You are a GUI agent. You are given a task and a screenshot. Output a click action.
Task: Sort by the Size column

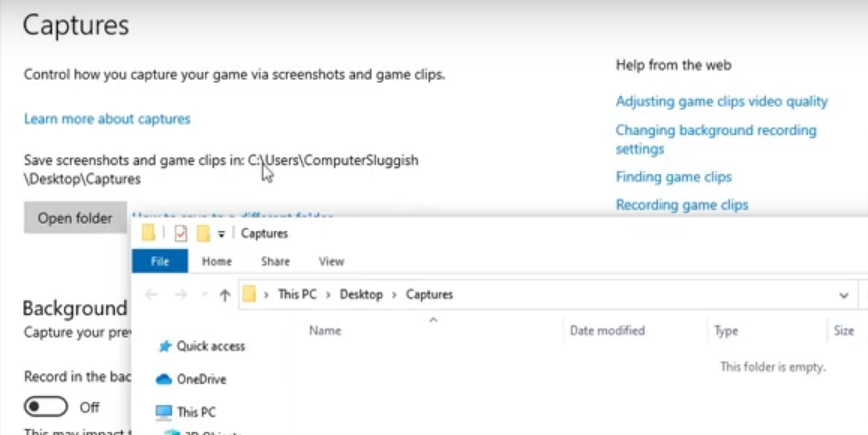(844, 330)
